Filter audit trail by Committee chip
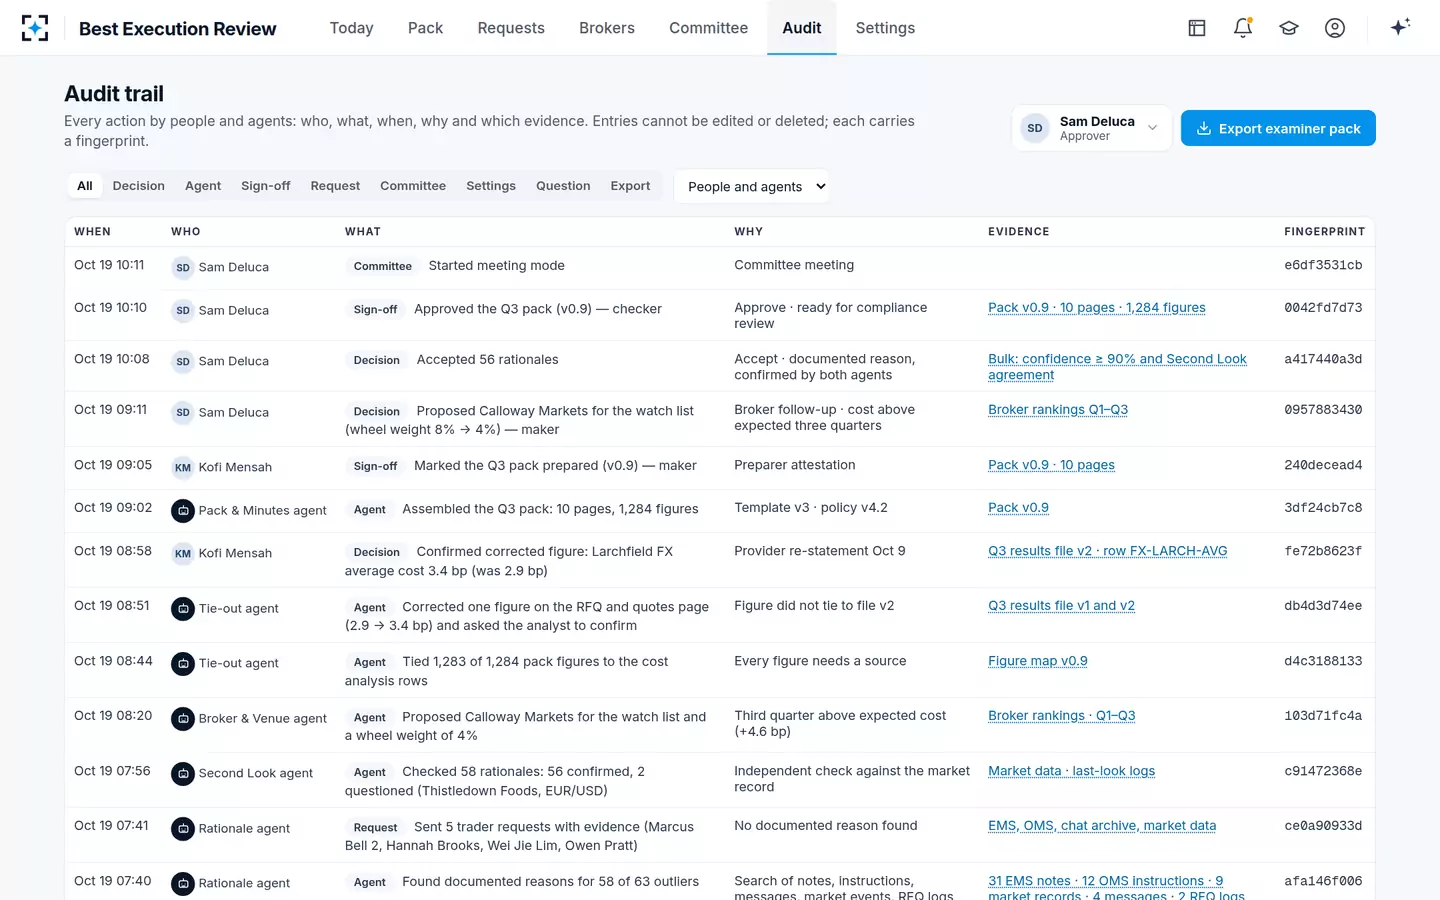The image size is (1440, 900). 413,186
